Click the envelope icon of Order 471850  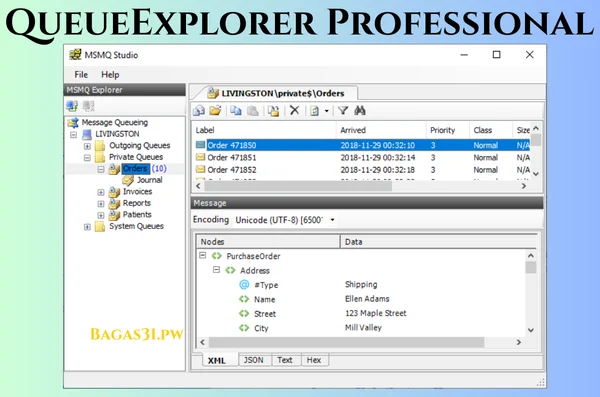201,145
